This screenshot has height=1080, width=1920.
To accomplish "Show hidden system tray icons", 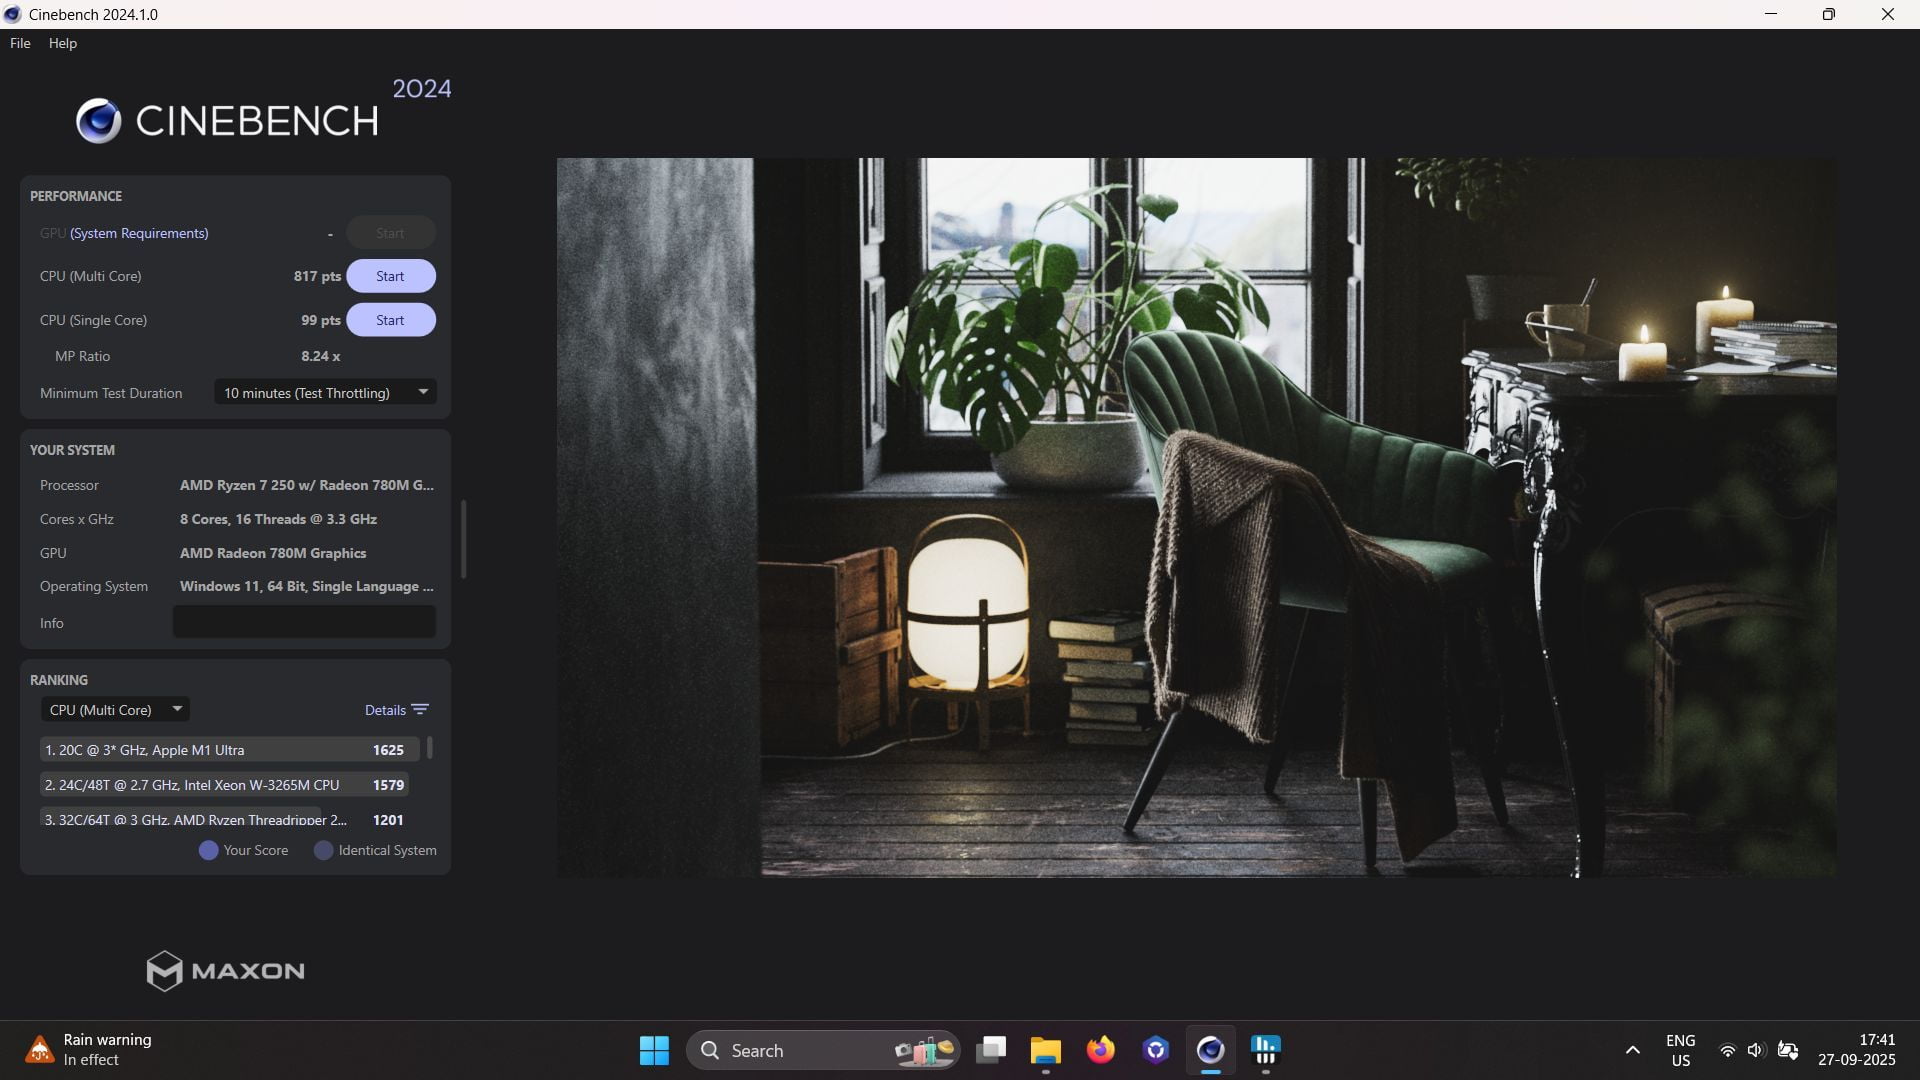I will tap(1632, 1050).
